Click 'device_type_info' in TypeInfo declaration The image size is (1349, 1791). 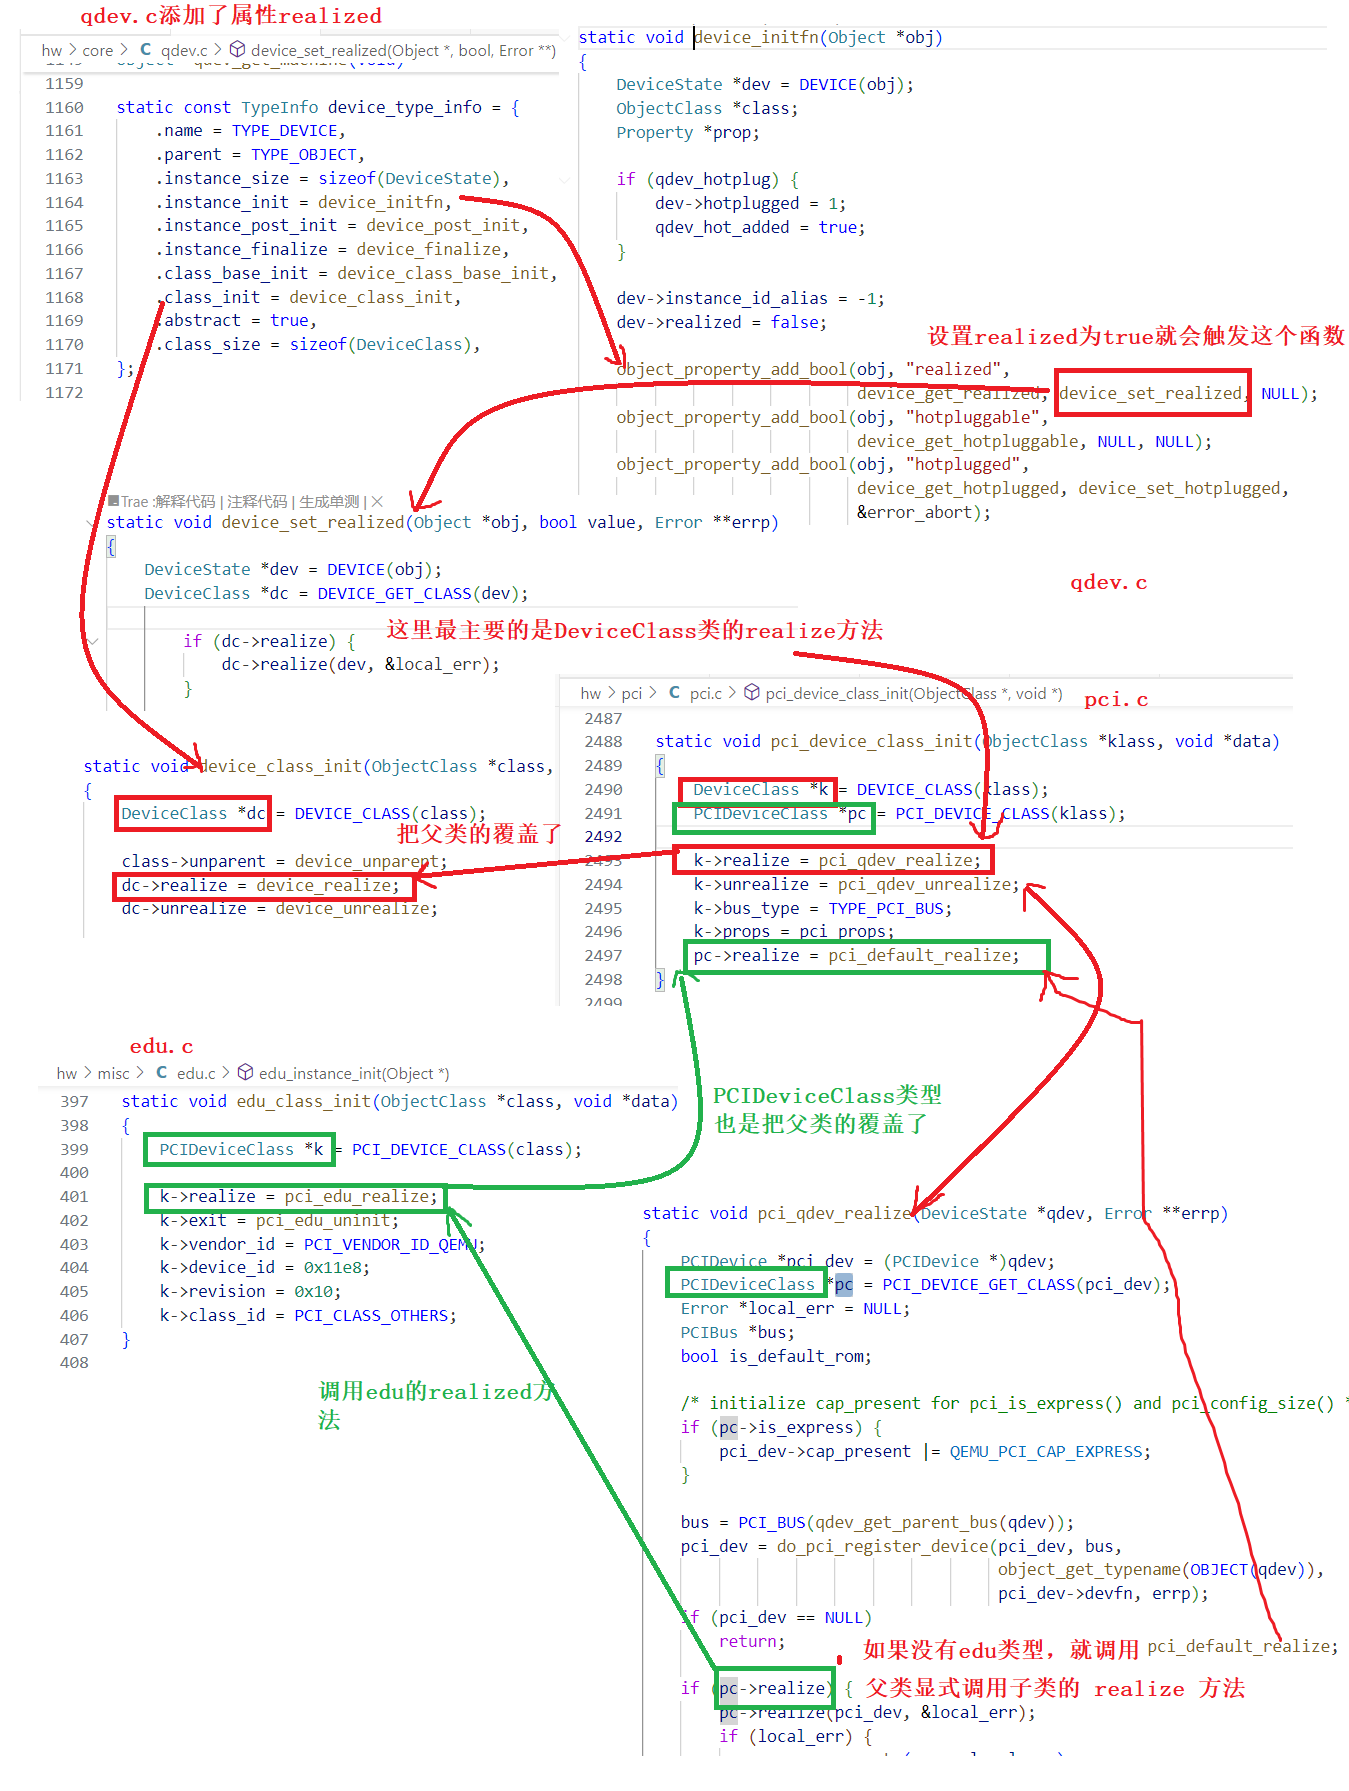[x=404, y=107]
